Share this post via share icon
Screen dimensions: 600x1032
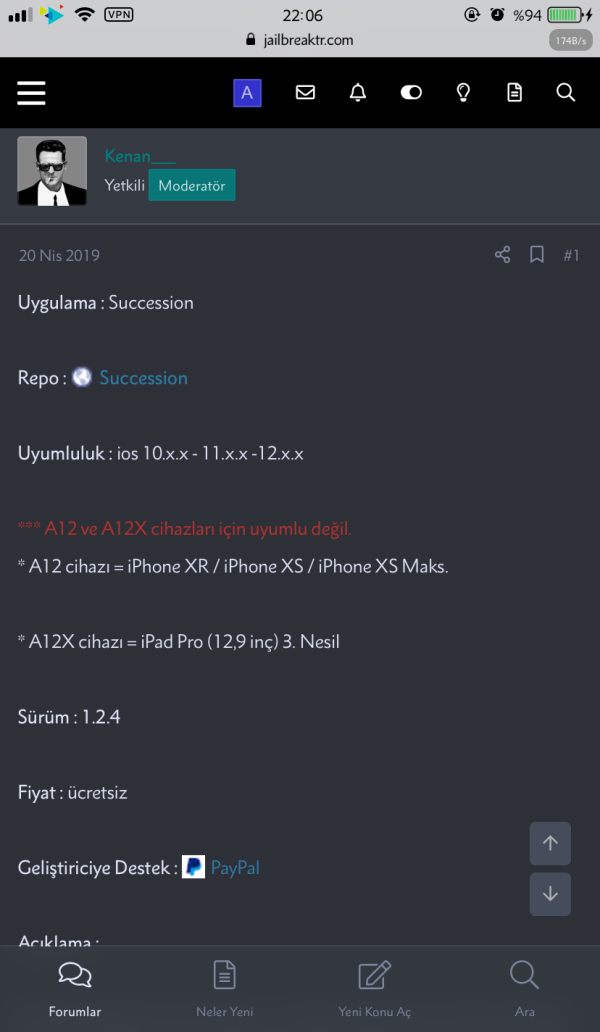pyautogui.click(x=502, y=255)
